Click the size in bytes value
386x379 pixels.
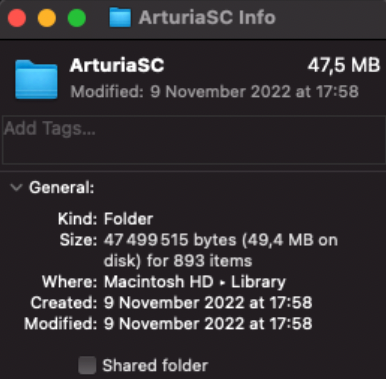pyautogui.click(x=221, y=250)
